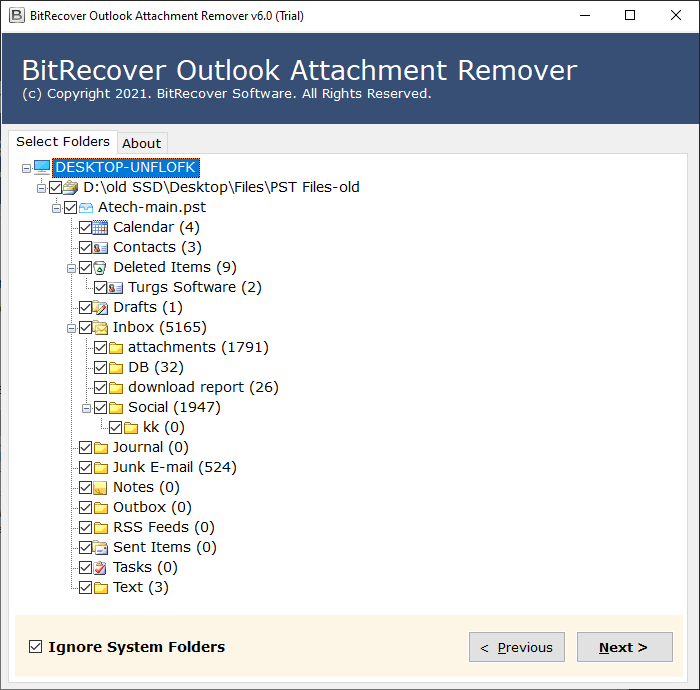
Task: Collapse the PST Files-old path node
Action: [x=42, y=188]
